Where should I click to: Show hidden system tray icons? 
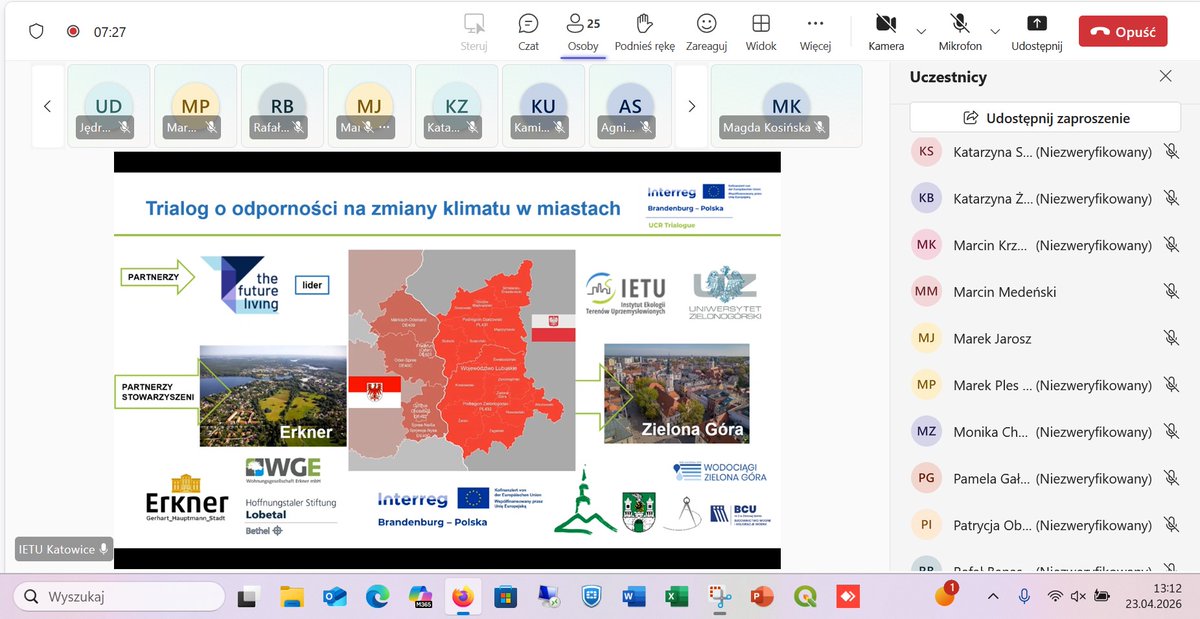coord(991,596)
